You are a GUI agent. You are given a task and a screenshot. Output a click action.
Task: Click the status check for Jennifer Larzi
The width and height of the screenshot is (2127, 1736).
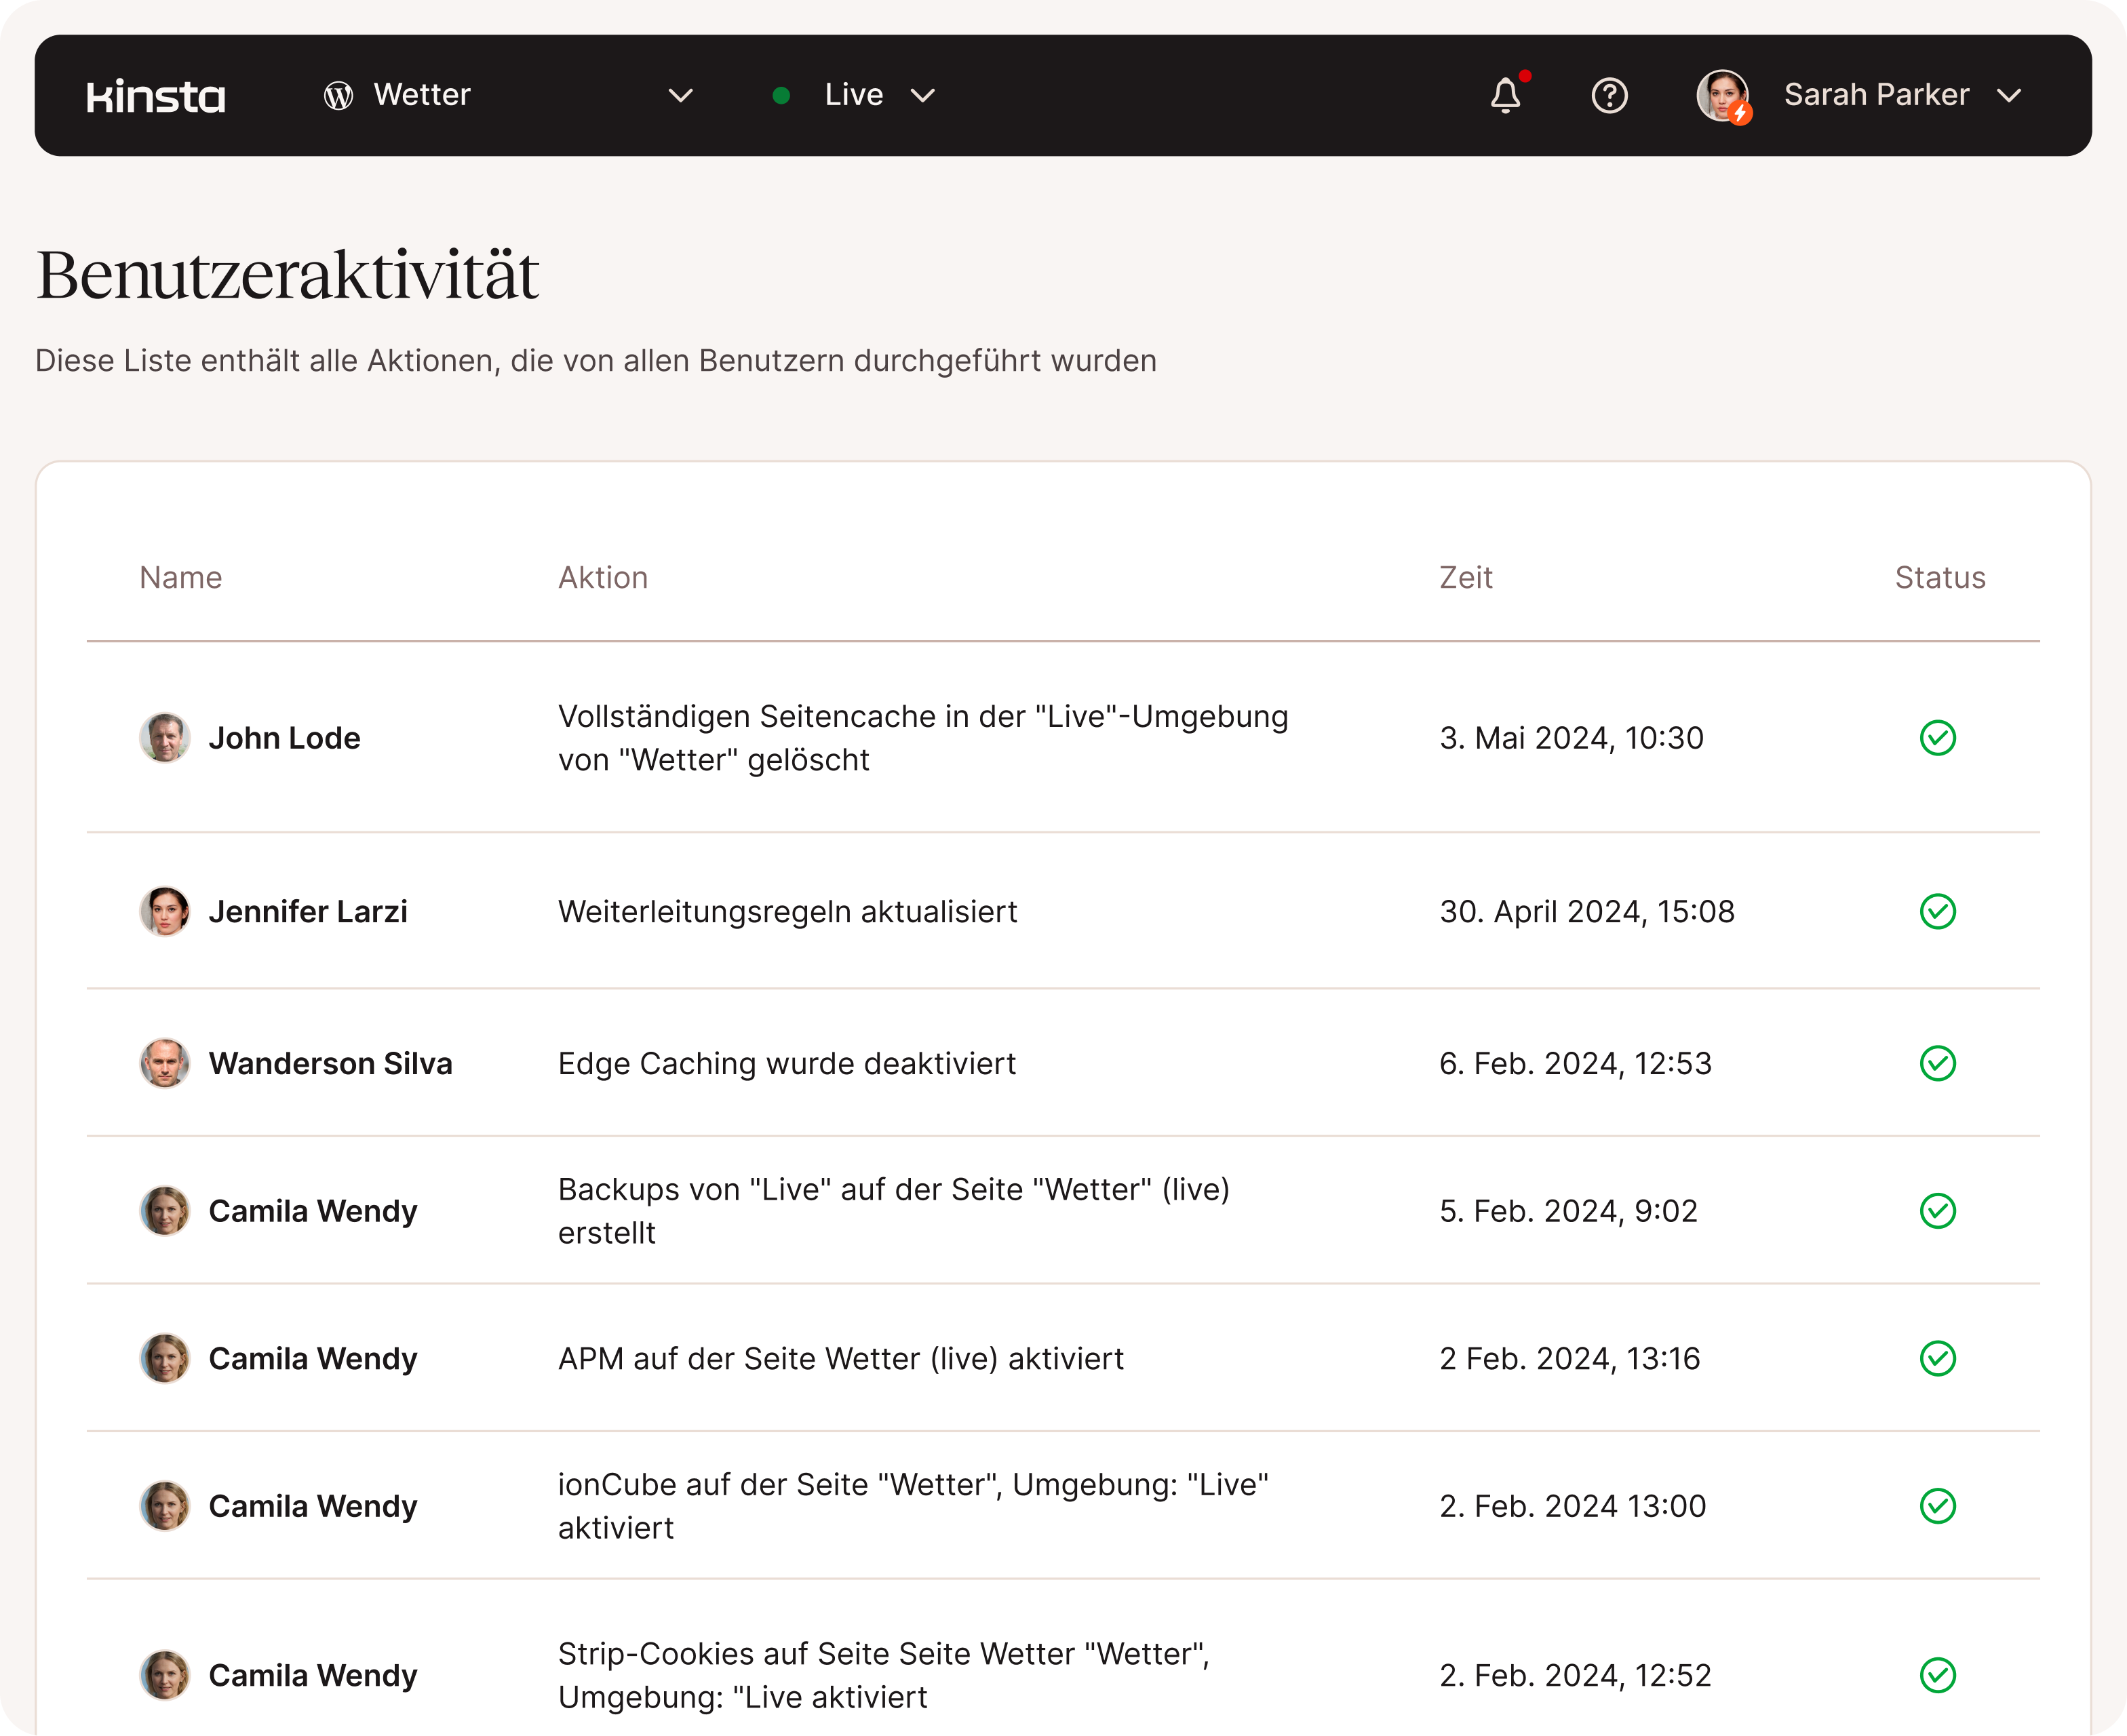point(1937,911)
